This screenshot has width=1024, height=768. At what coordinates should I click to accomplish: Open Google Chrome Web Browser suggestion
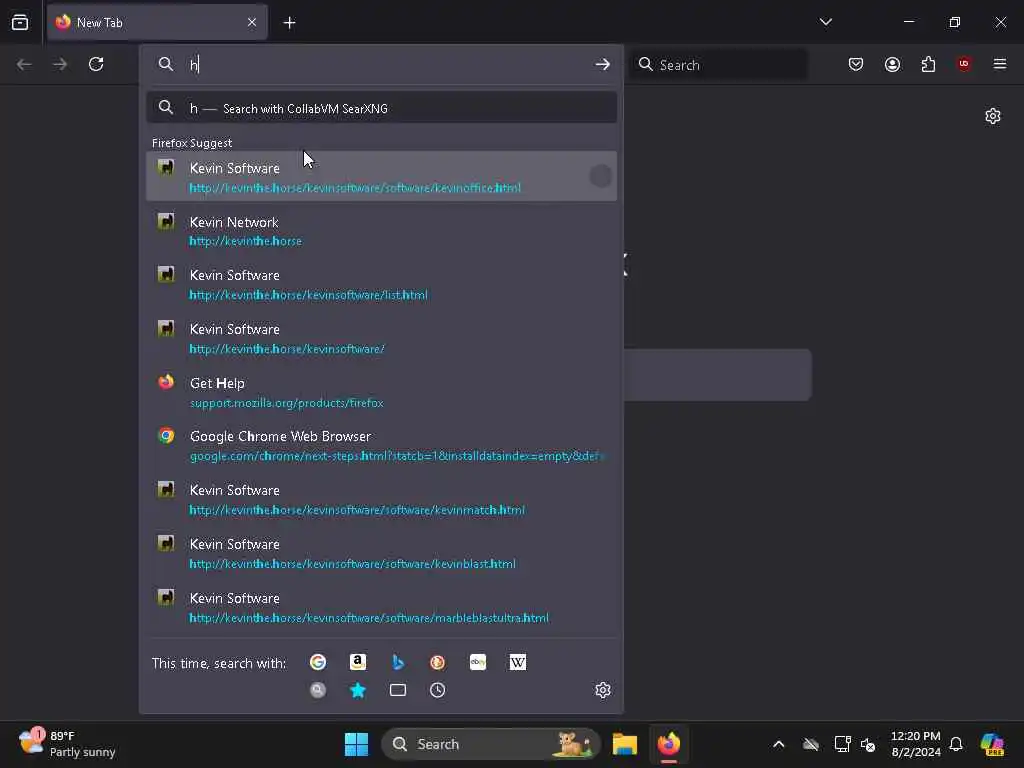pyautogui.click(x=381, y=445)
